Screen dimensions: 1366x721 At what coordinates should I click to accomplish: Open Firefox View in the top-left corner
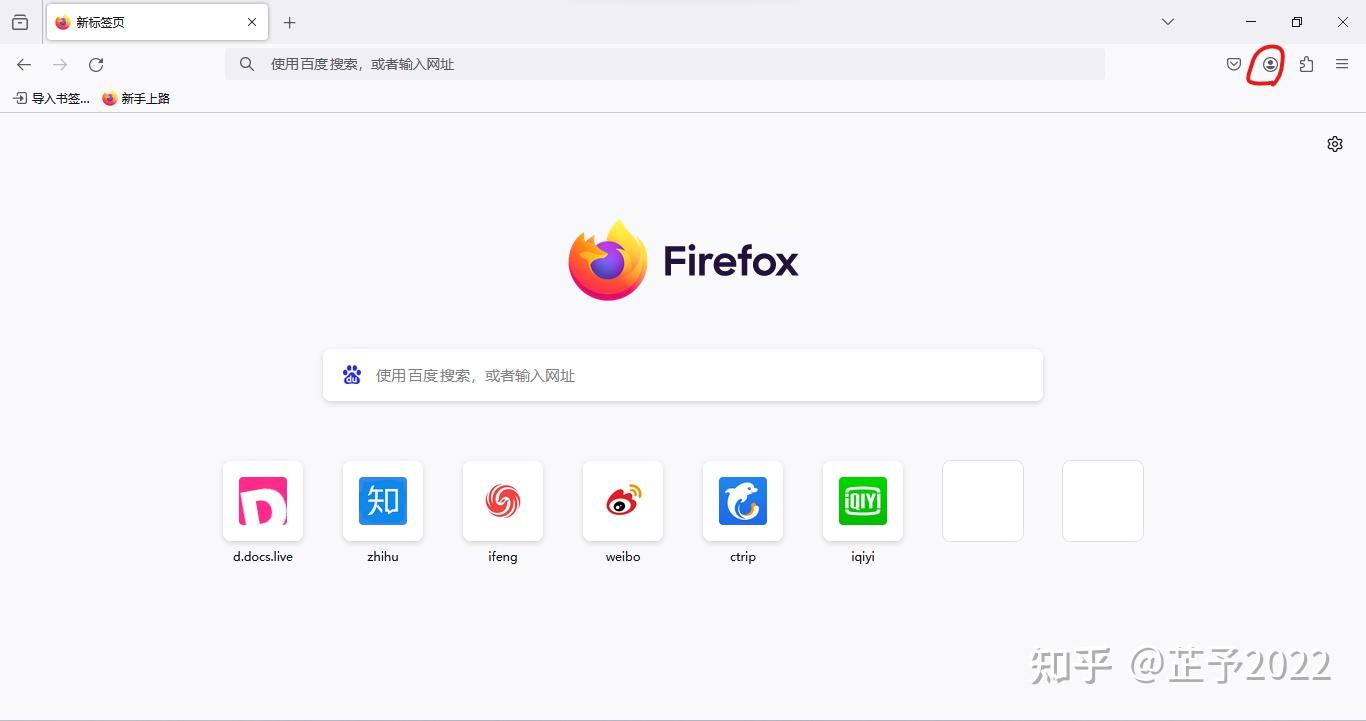click(x=19, y=22)
